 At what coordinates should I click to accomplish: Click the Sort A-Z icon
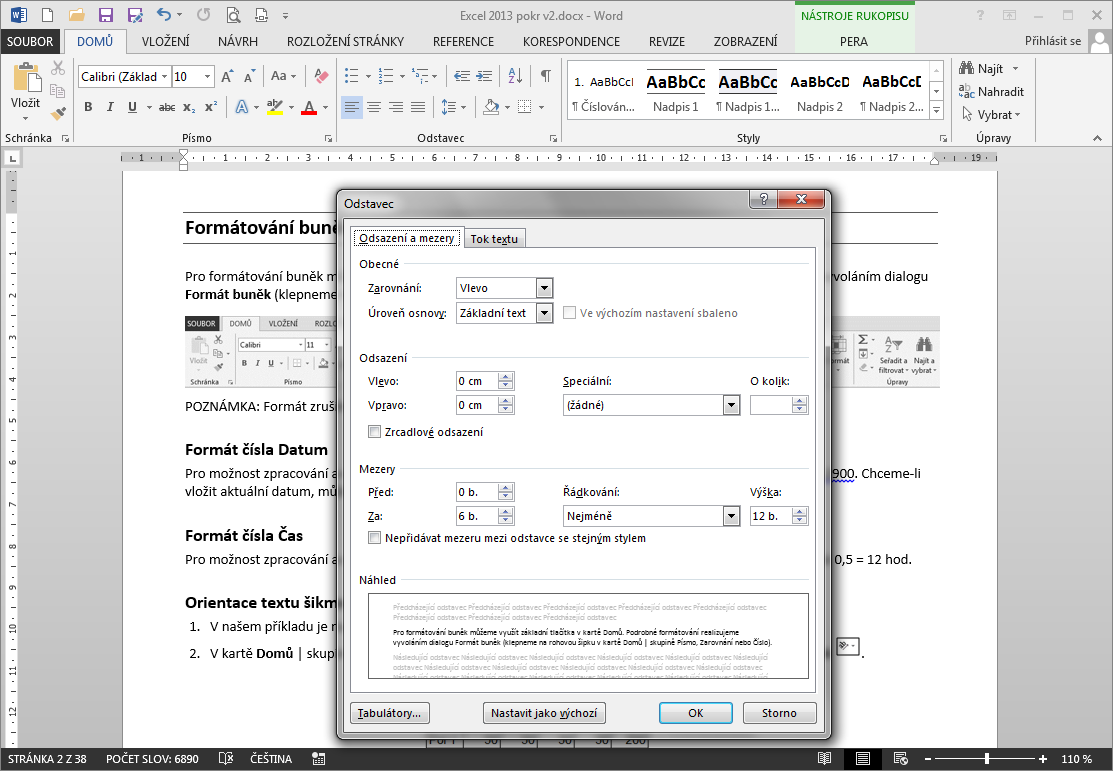[x=516, y=75]
